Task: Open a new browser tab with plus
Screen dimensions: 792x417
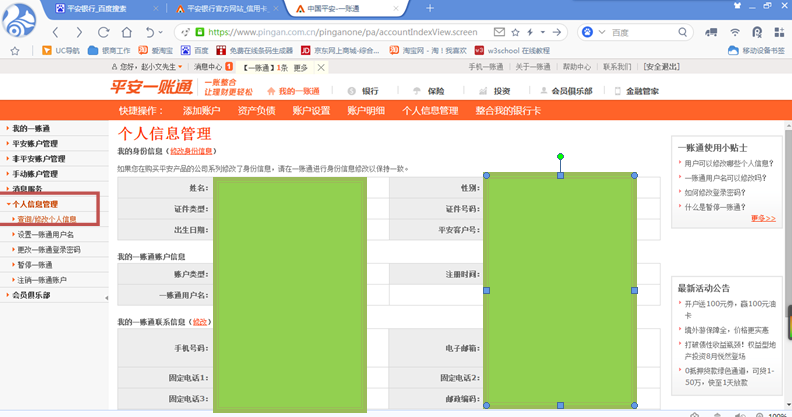Action: click(x=430, y=8)
